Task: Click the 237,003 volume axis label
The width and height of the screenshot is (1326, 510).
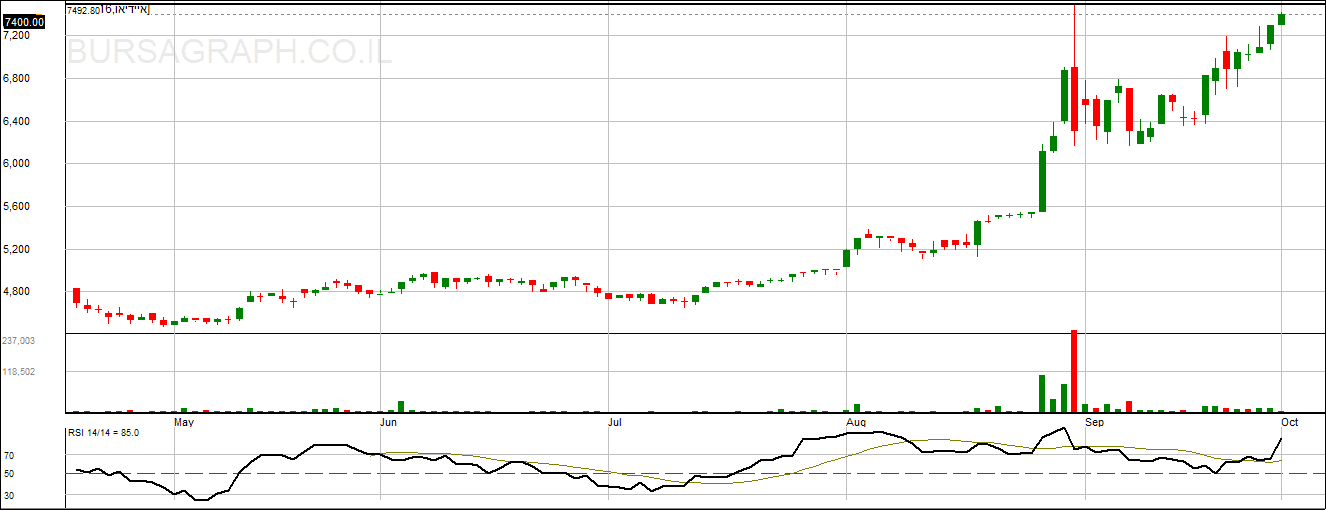Action: [20, 341]
